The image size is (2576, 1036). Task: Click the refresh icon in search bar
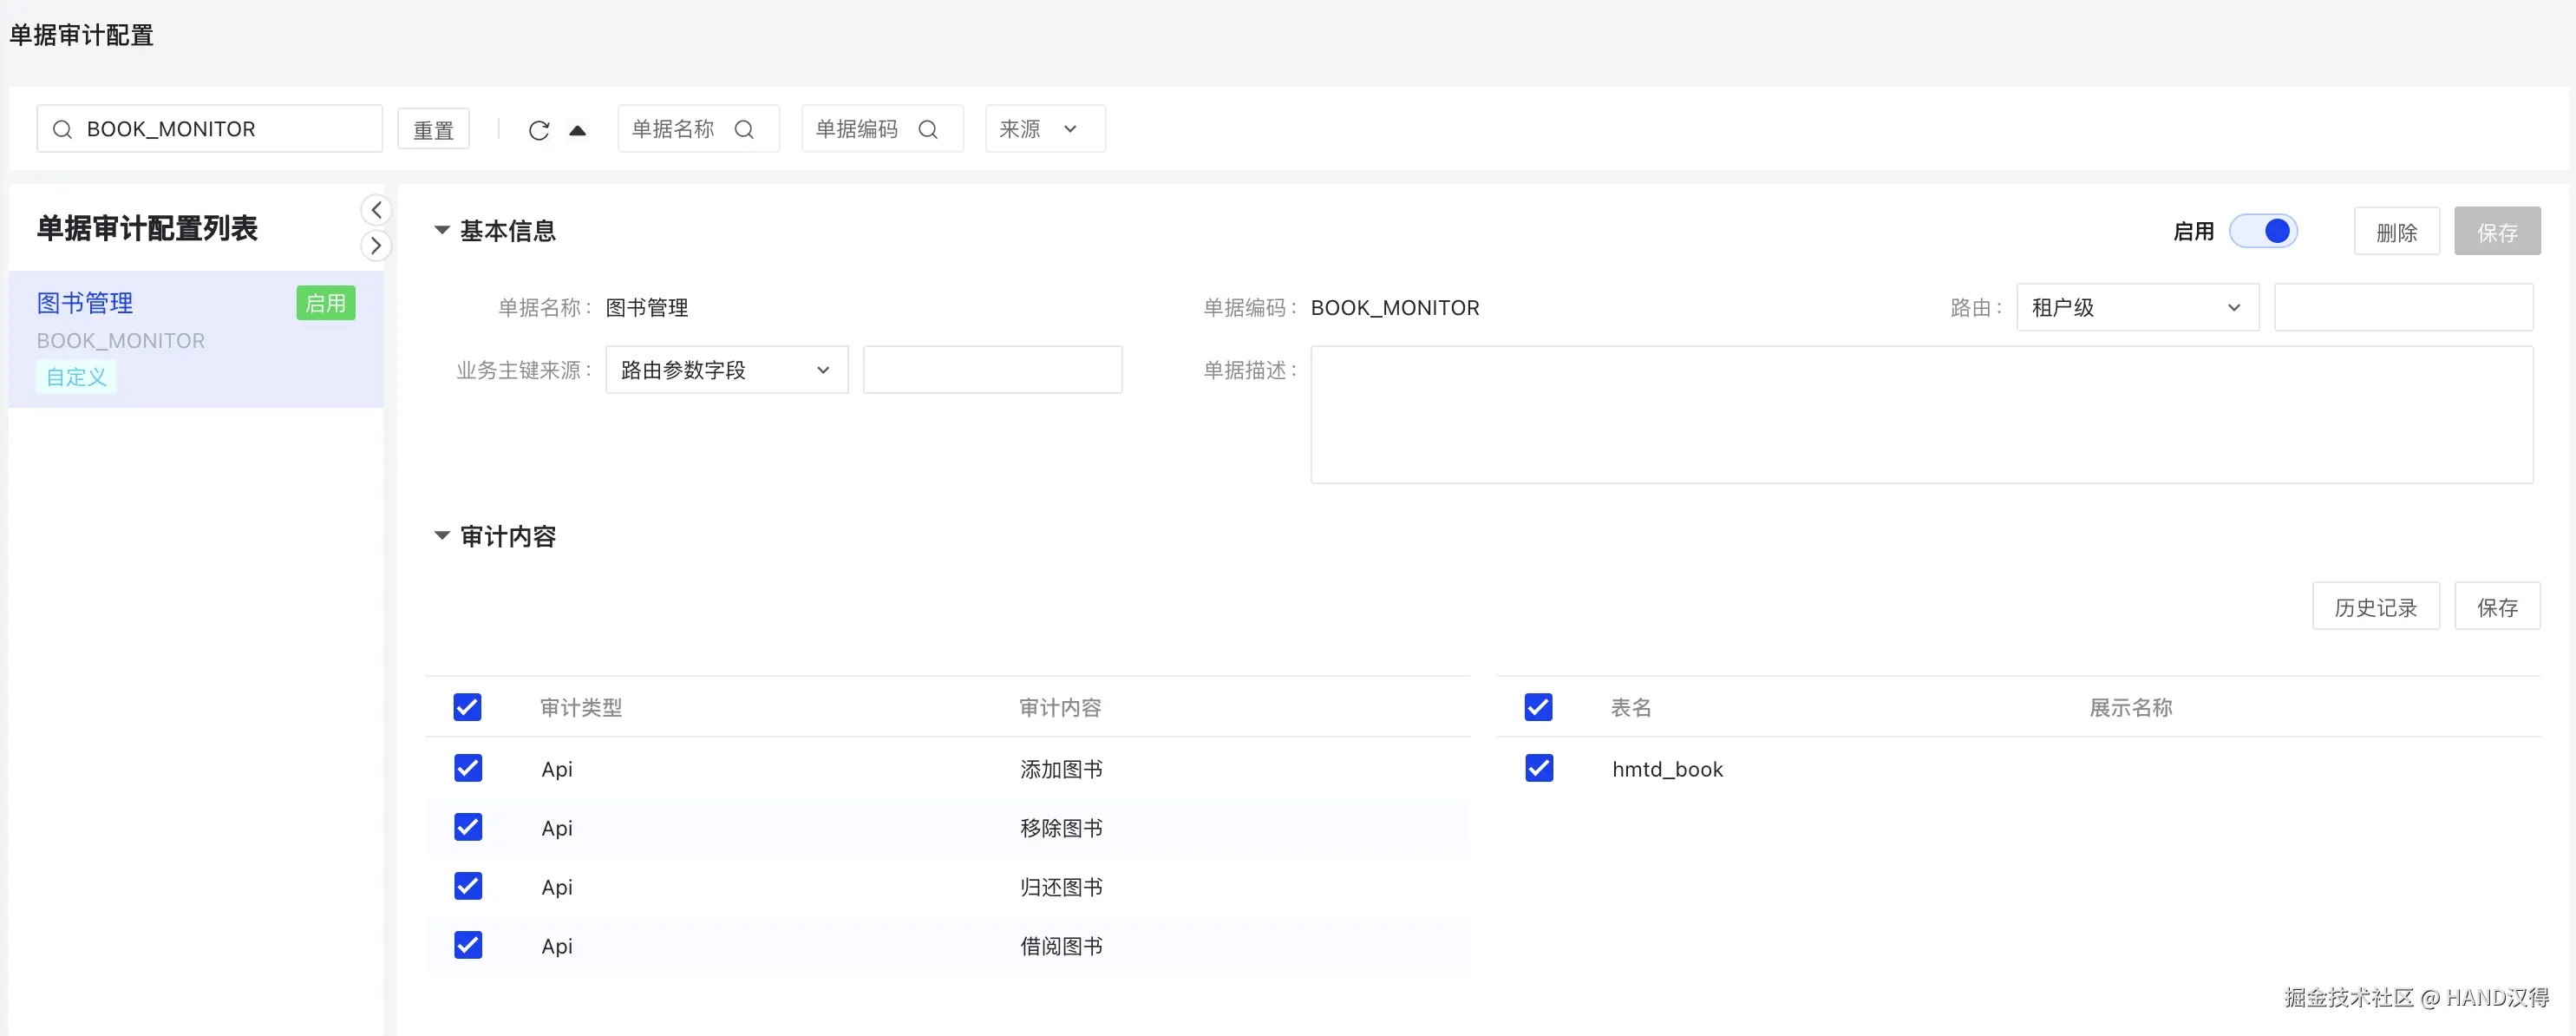(x=538, y=130)
